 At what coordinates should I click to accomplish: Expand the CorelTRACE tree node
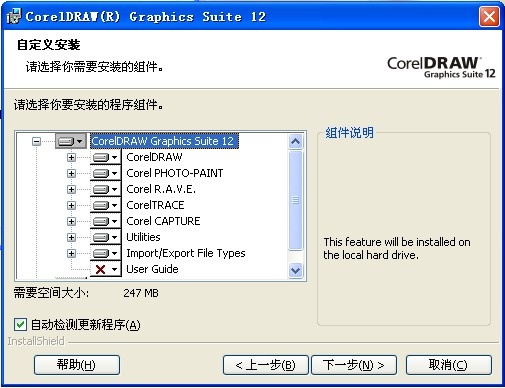71,205
